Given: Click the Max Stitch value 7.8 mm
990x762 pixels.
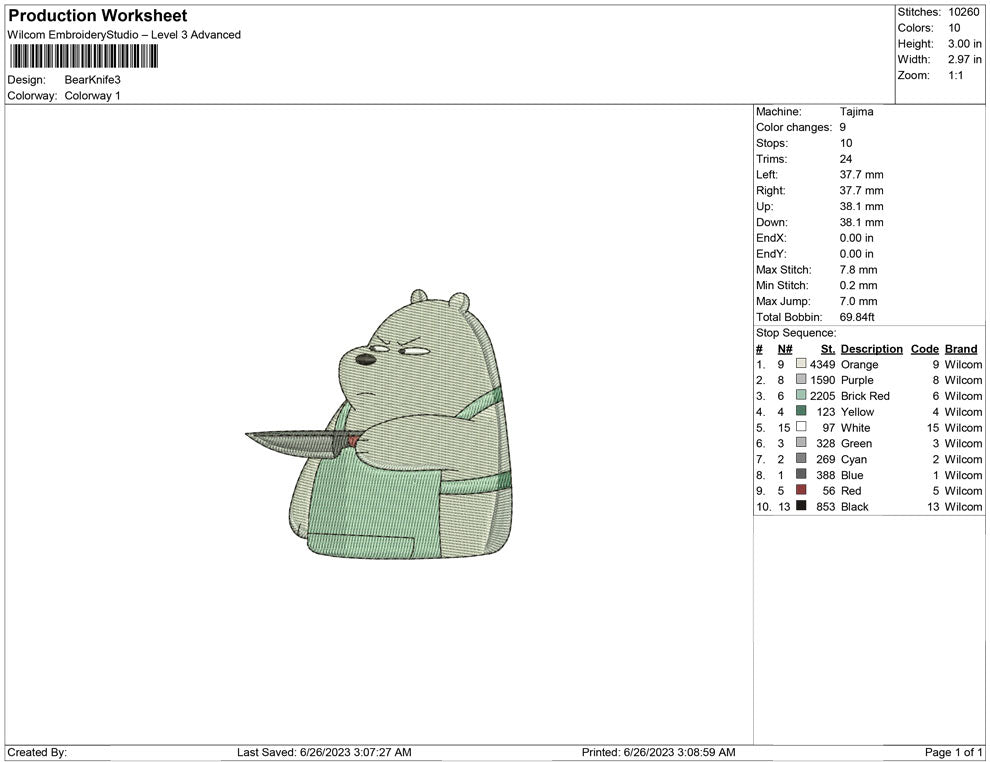Looking at the screenshot, I should 859,270.
